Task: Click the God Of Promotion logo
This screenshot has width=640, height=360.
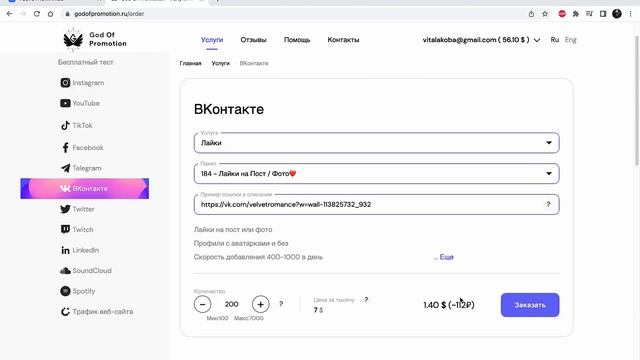Action: point(95,40)
